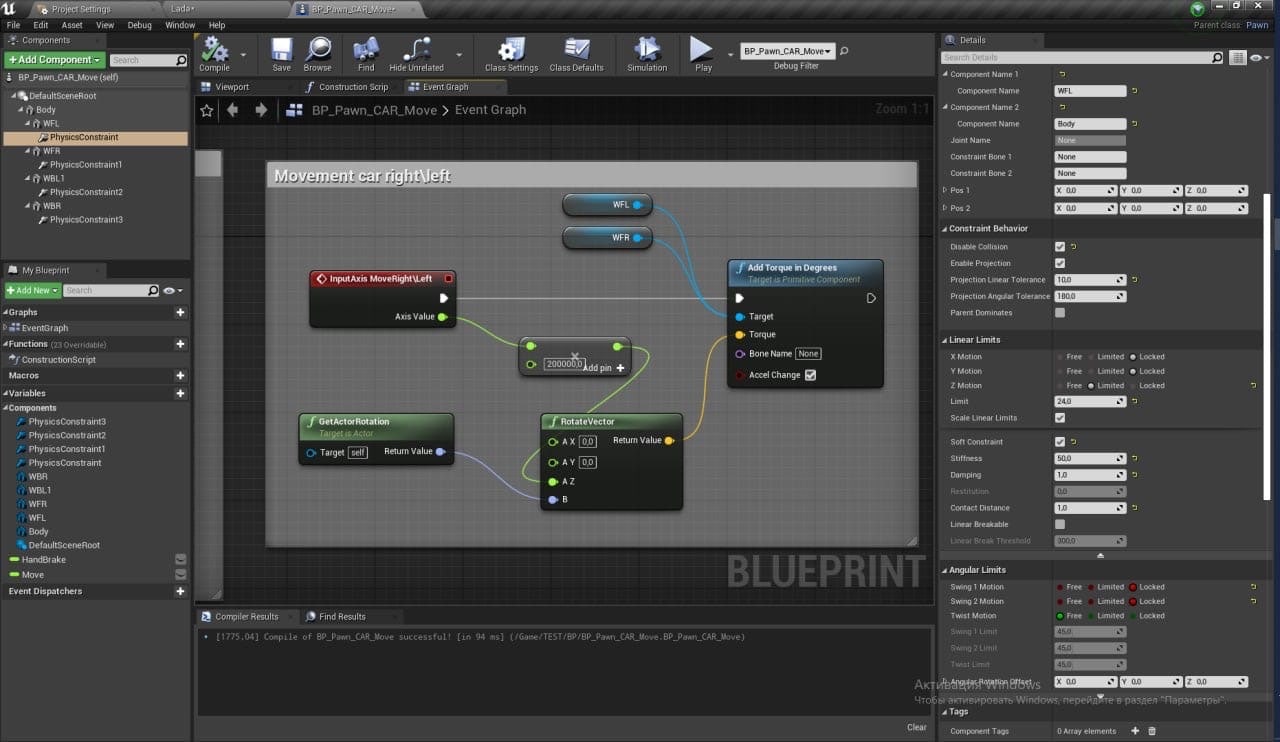
Task: Add a new Function with plus icon
Action: (x=180, y=344)
